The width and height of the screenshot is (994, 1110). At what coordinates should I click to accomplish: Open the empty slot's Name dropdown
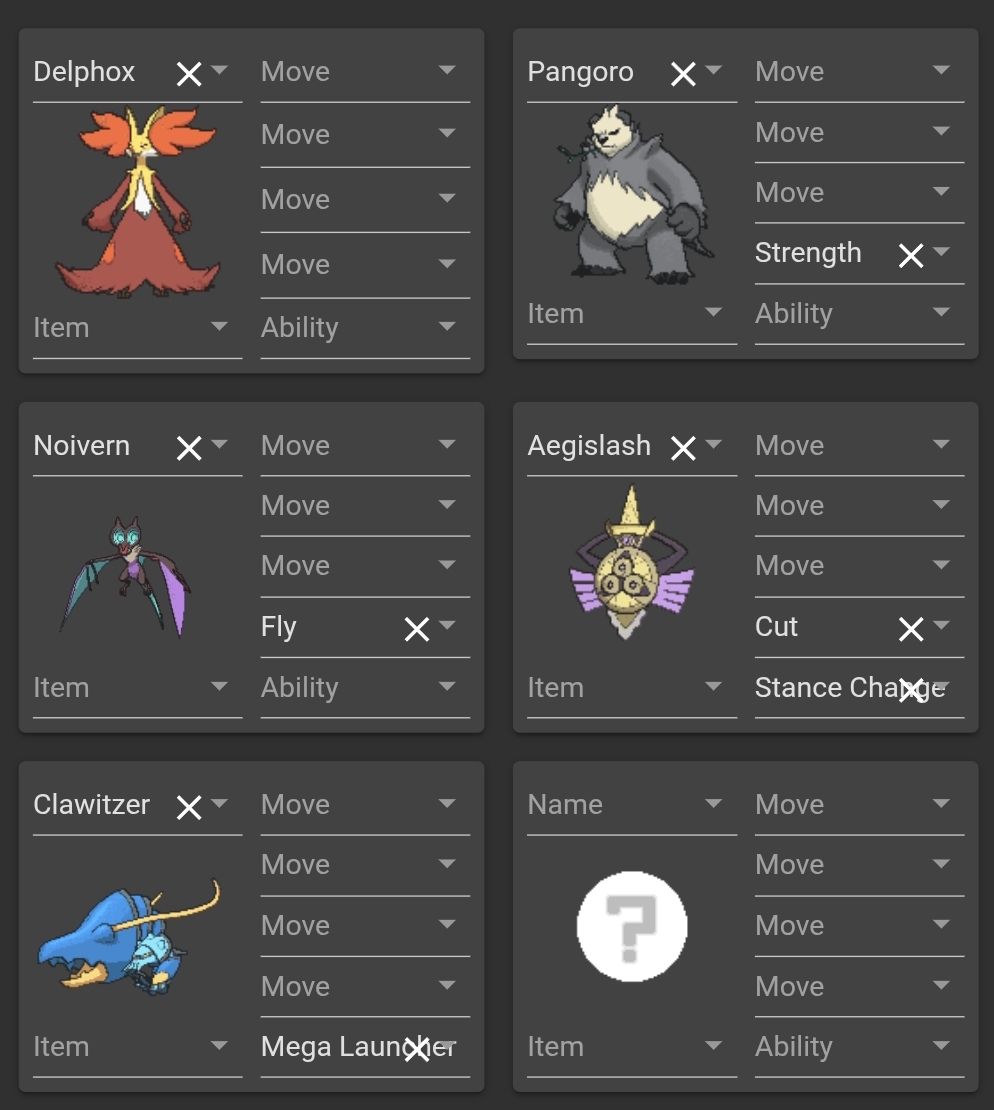click(x=632, y=805)
